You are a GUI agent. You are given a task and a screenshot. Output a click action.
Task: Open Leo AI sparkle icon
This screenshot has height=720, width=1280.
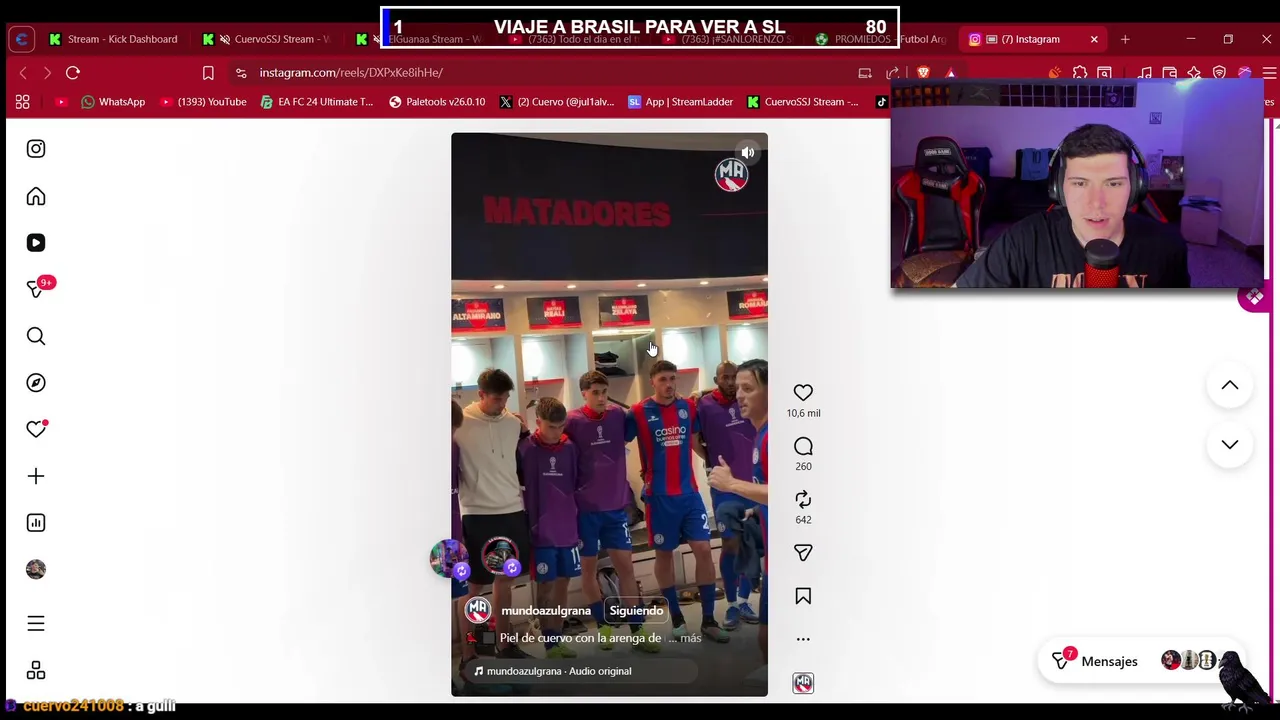pos(1194,73)
